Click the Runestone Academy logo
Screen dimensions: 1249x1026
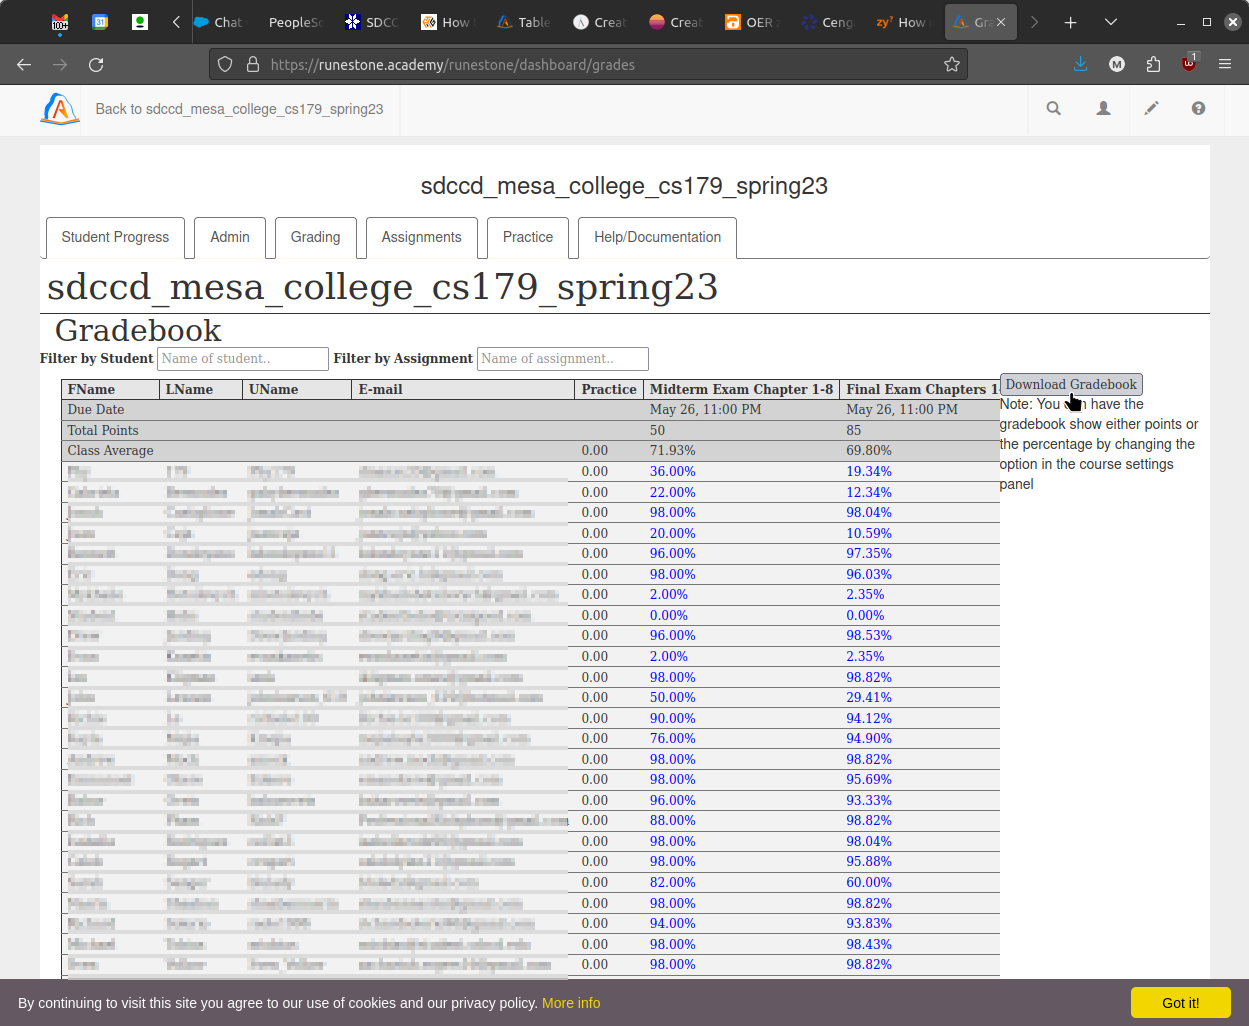60,109
